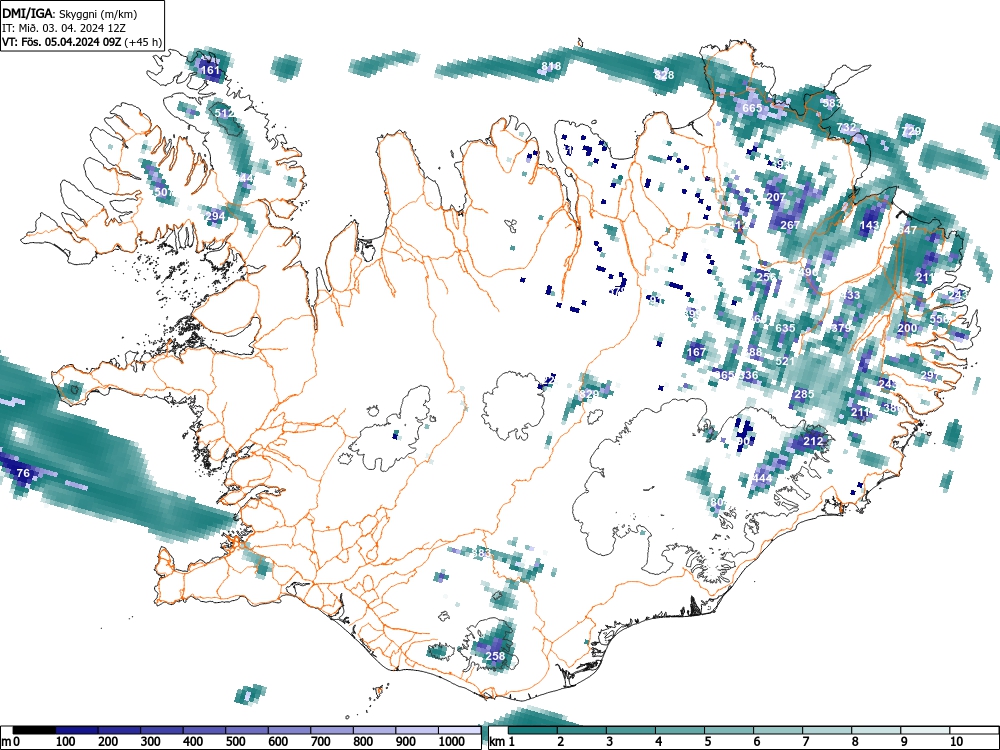Click the offshore value "828" on the northern band

tap(664, 75)
